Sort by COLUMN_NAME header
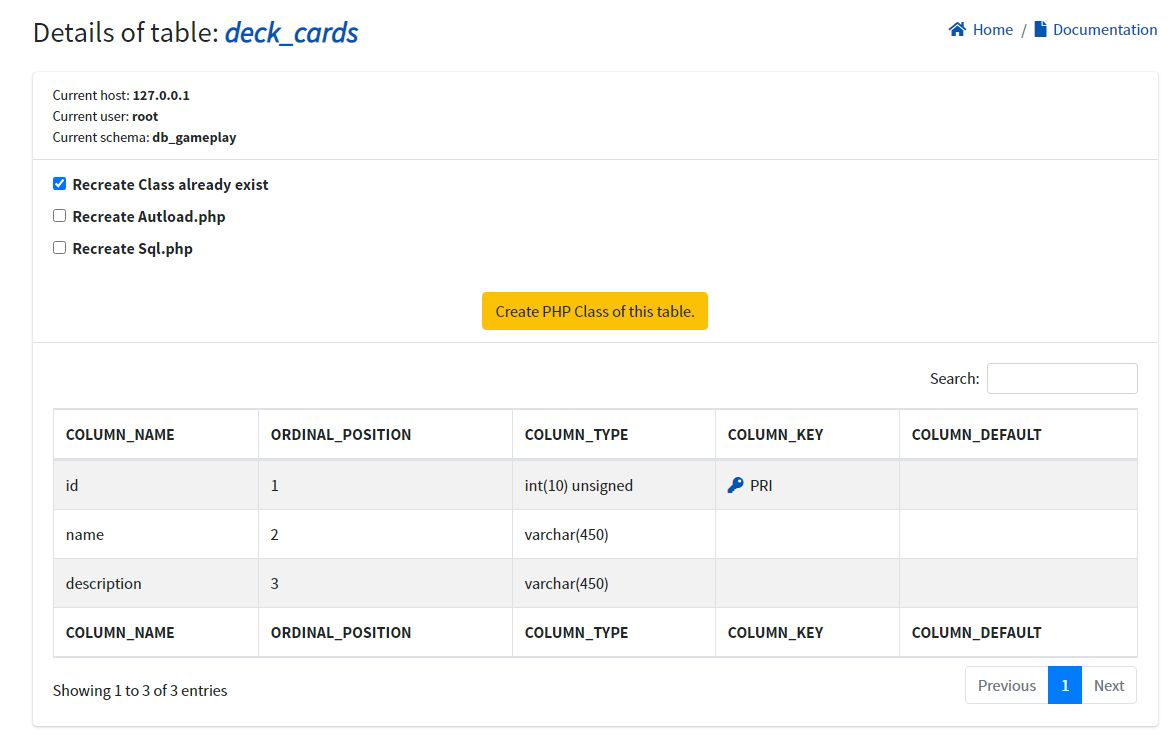 (x=120, y=435)
